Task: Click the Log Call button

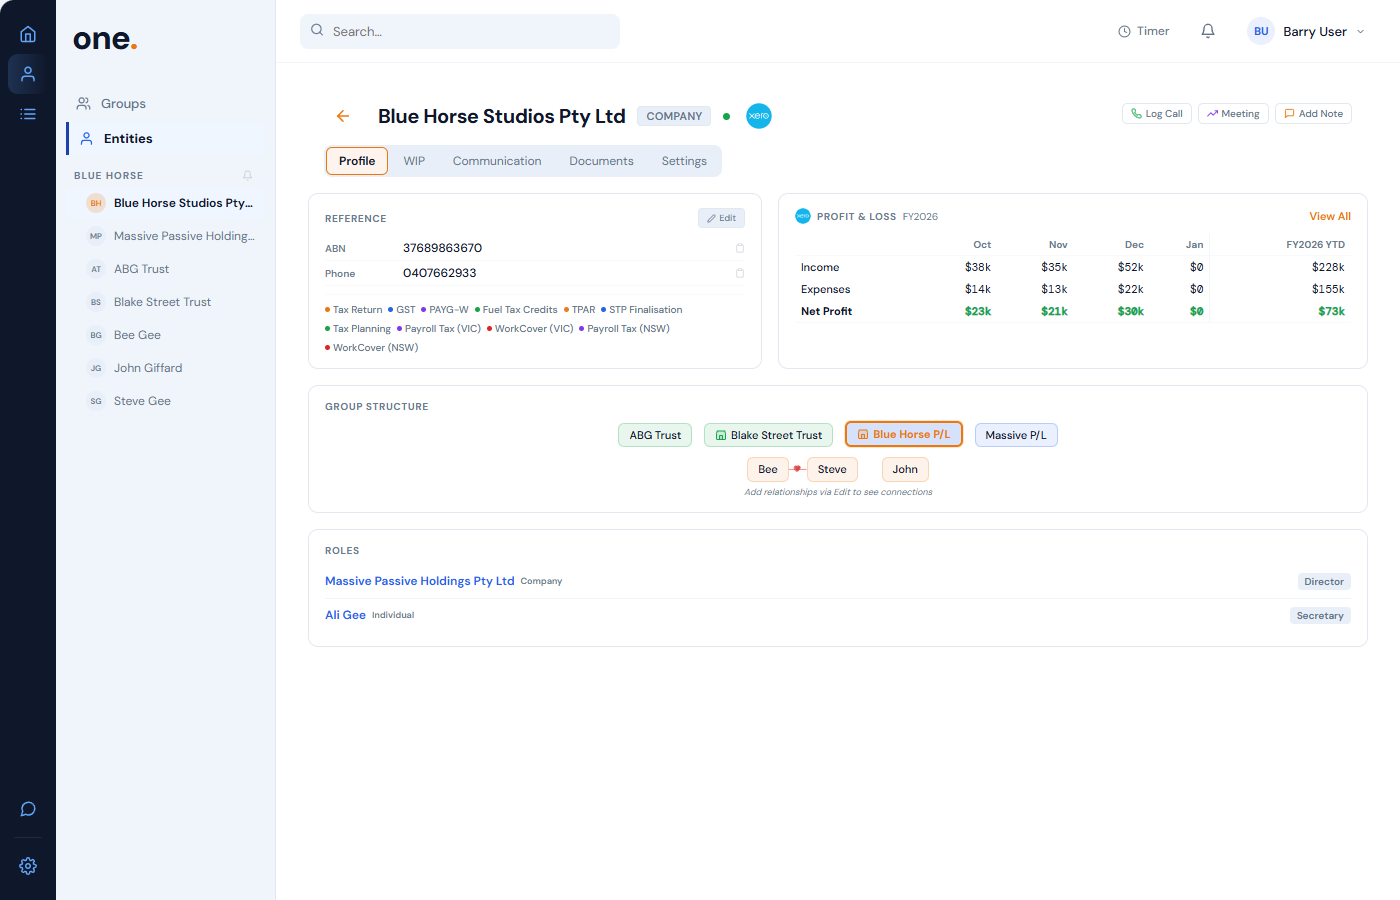Action: [x=1157, y=114]
